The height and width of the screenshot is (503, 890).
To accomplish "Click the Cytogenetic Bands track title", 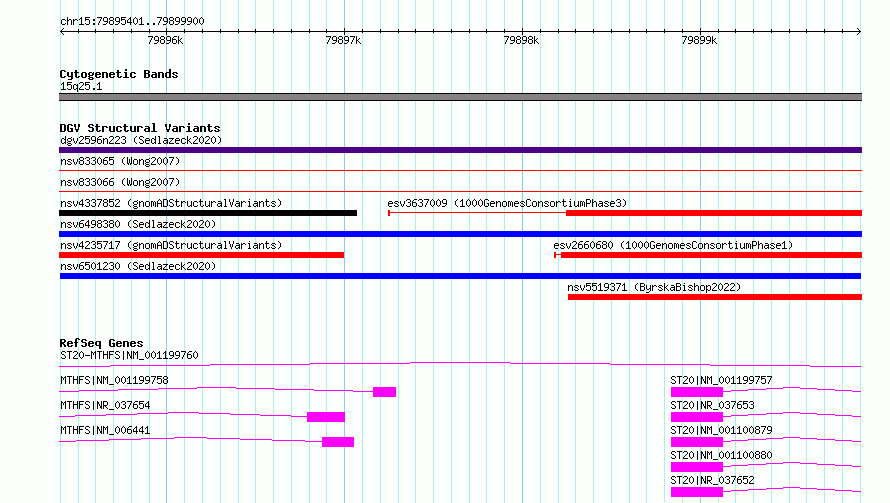I will 119,74.
